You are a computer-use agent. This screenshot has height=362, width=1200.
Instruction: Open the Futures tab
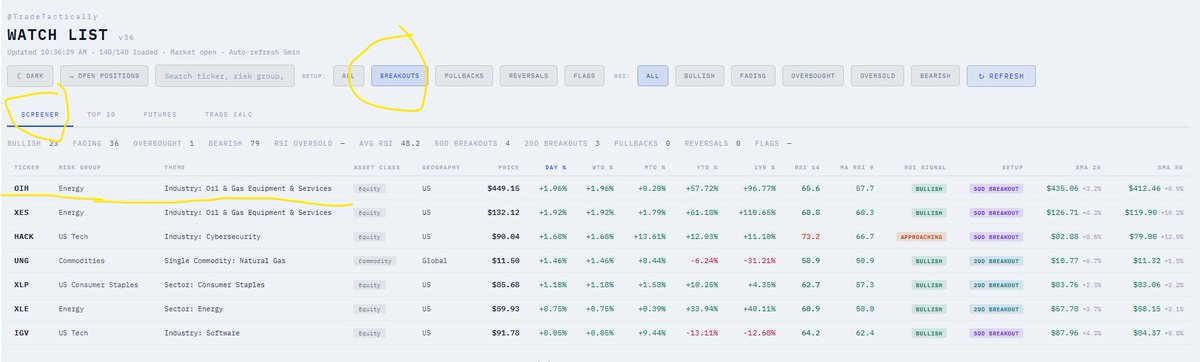pyautogui.click(x=160, y=115)
